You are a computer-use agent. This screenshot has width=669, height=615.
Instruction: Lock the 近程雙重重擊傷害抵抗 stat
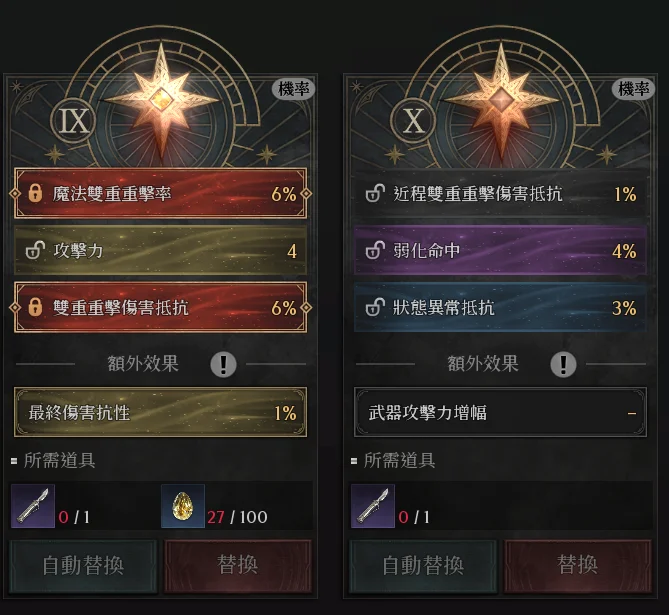point(375,193)
